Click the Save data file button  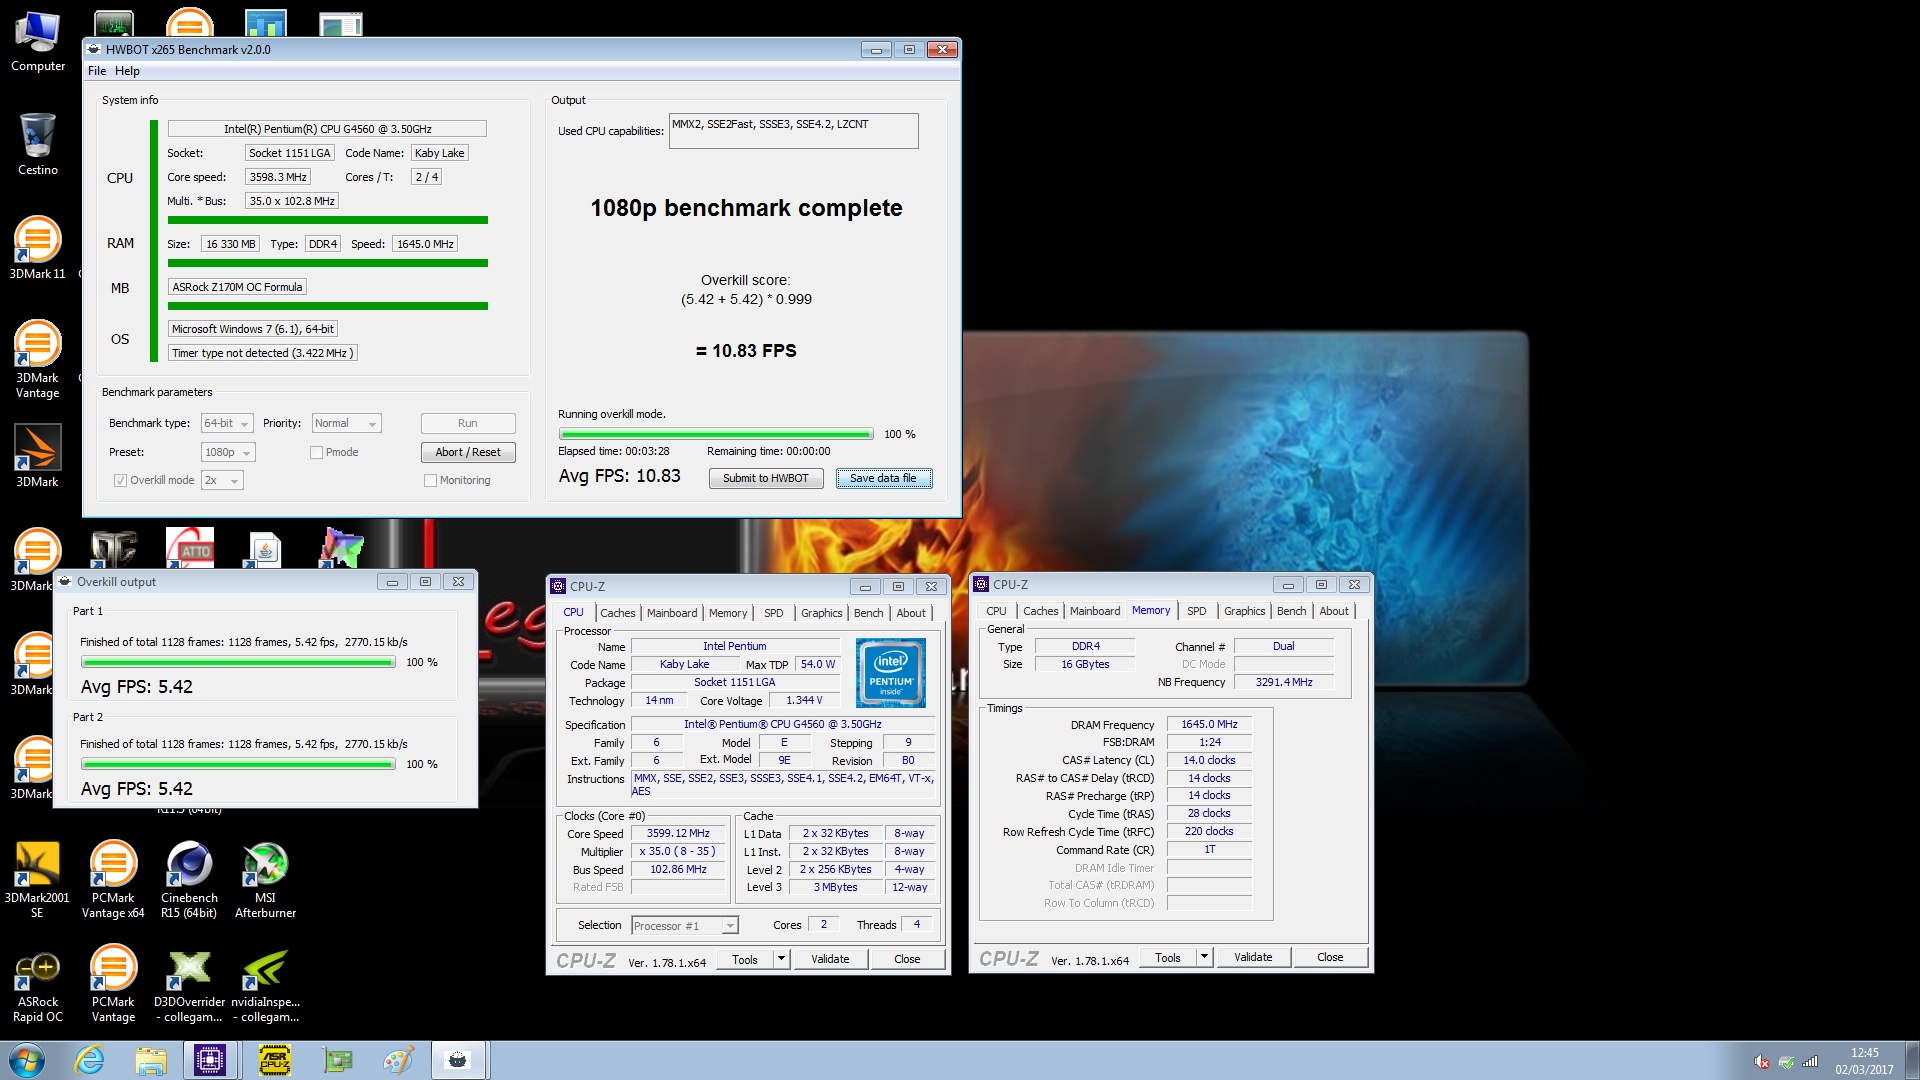(x=883, y=478)
